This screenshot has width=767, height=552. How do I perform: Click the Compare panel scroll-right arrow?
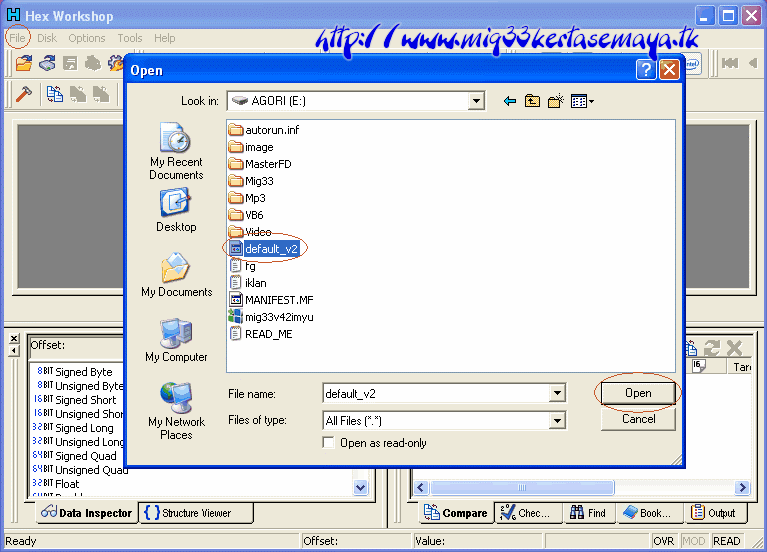(x=743, y=487)
